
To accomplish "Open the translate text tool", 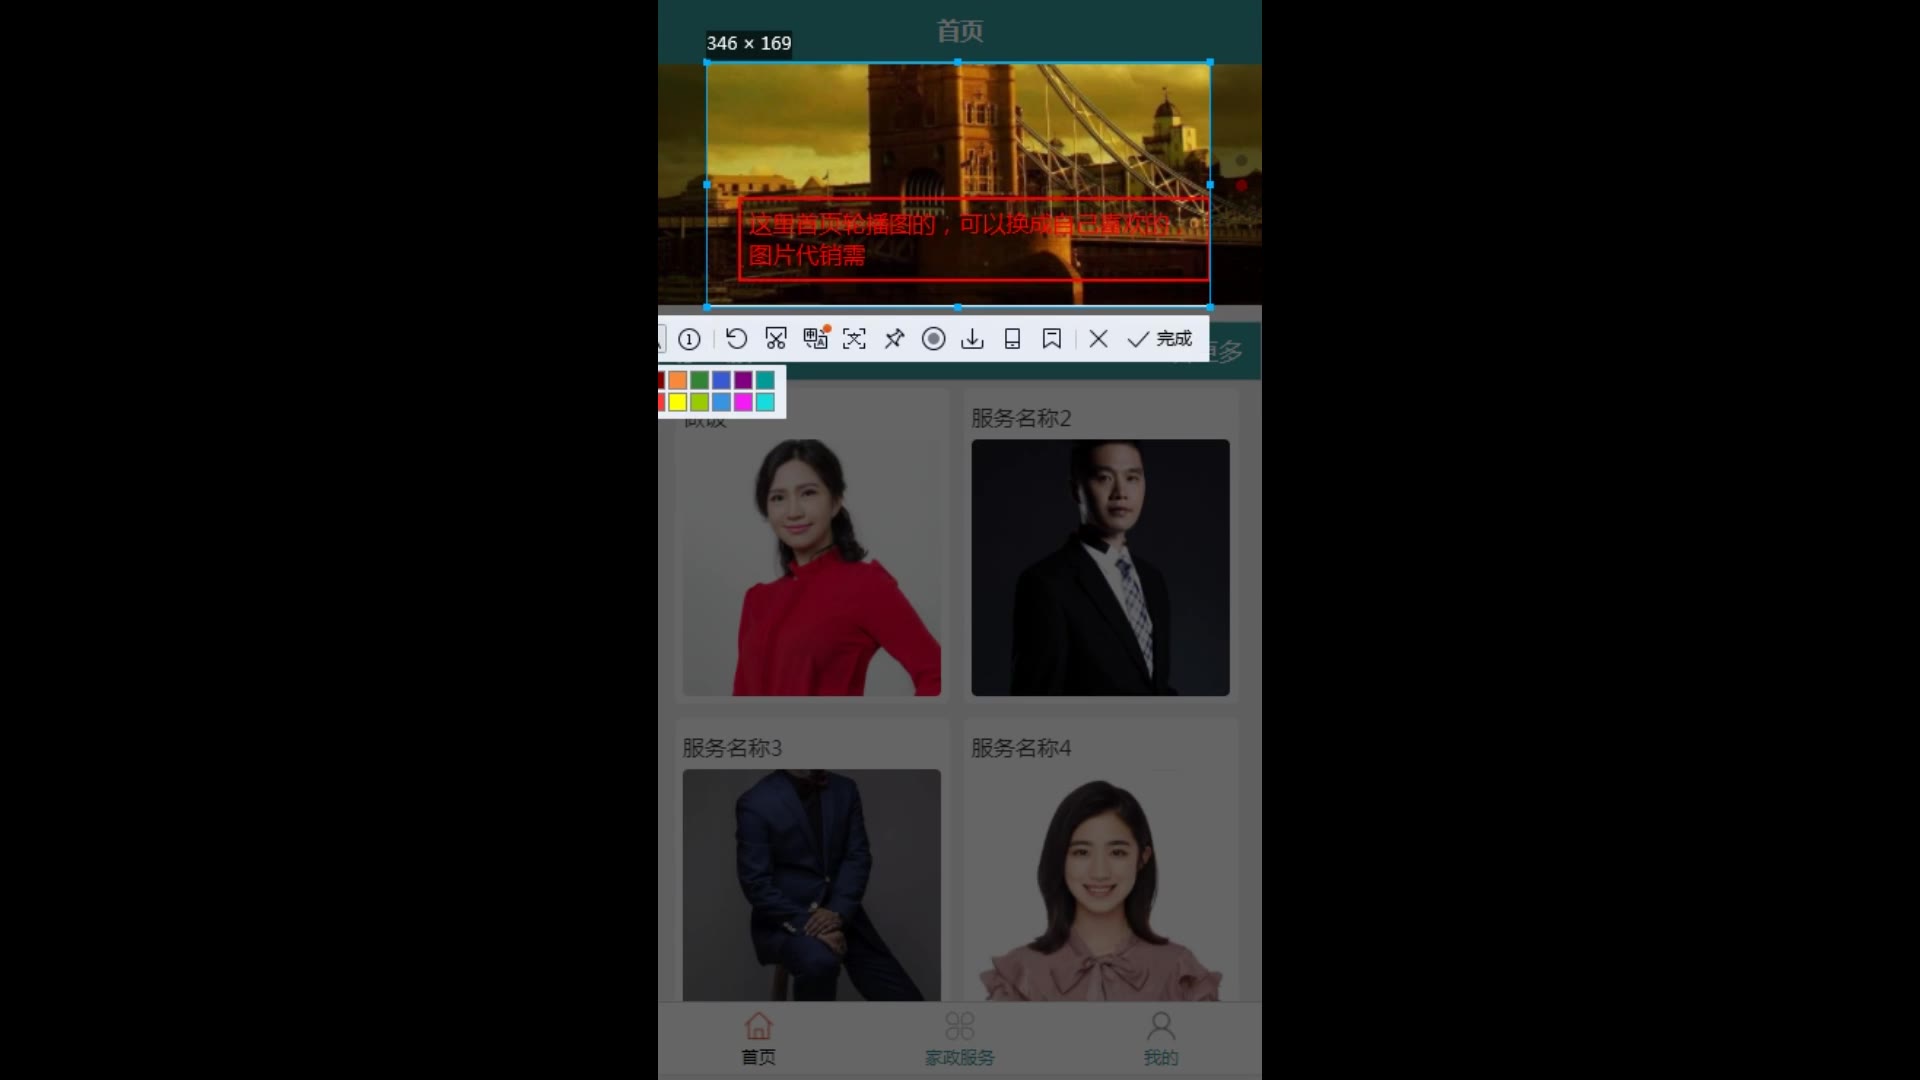I will (816, 338).
